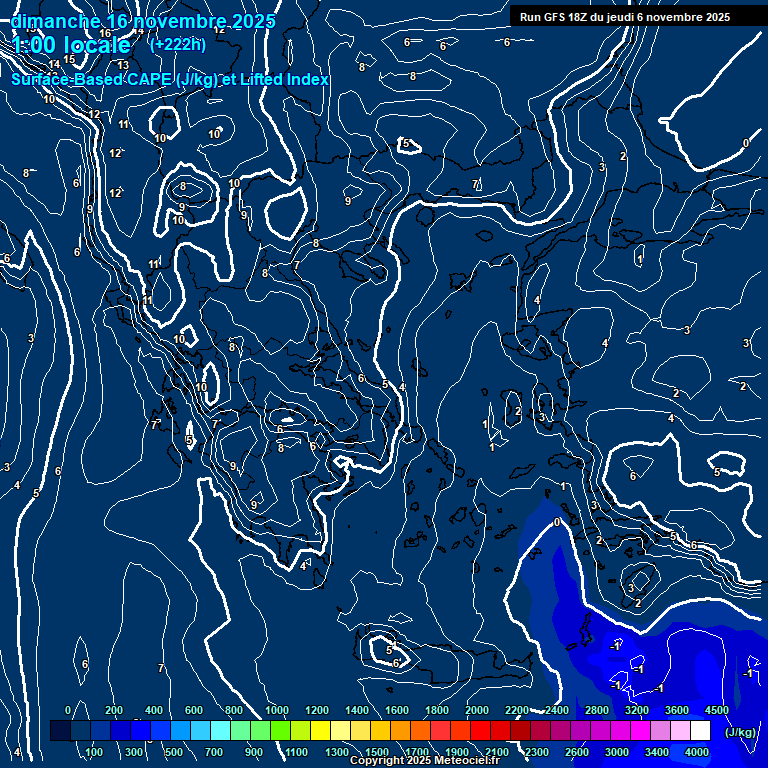Click 'Surface-Based CAPE (J/kg) et Lifted Index' title
768x768 pixels.
point(169,79)
